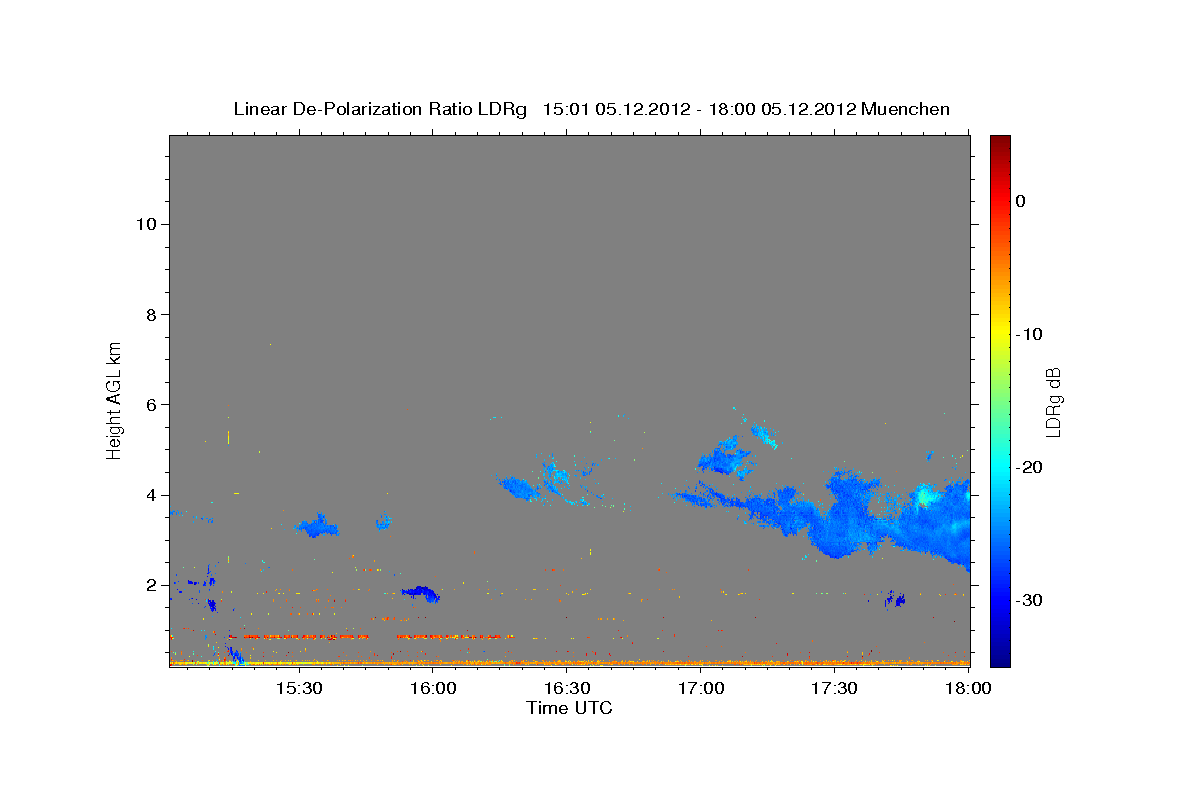Click the colorbar value -20 label
This screenshot has height=800, width=1200.
pyautogui.click(x=1029, y=467)
